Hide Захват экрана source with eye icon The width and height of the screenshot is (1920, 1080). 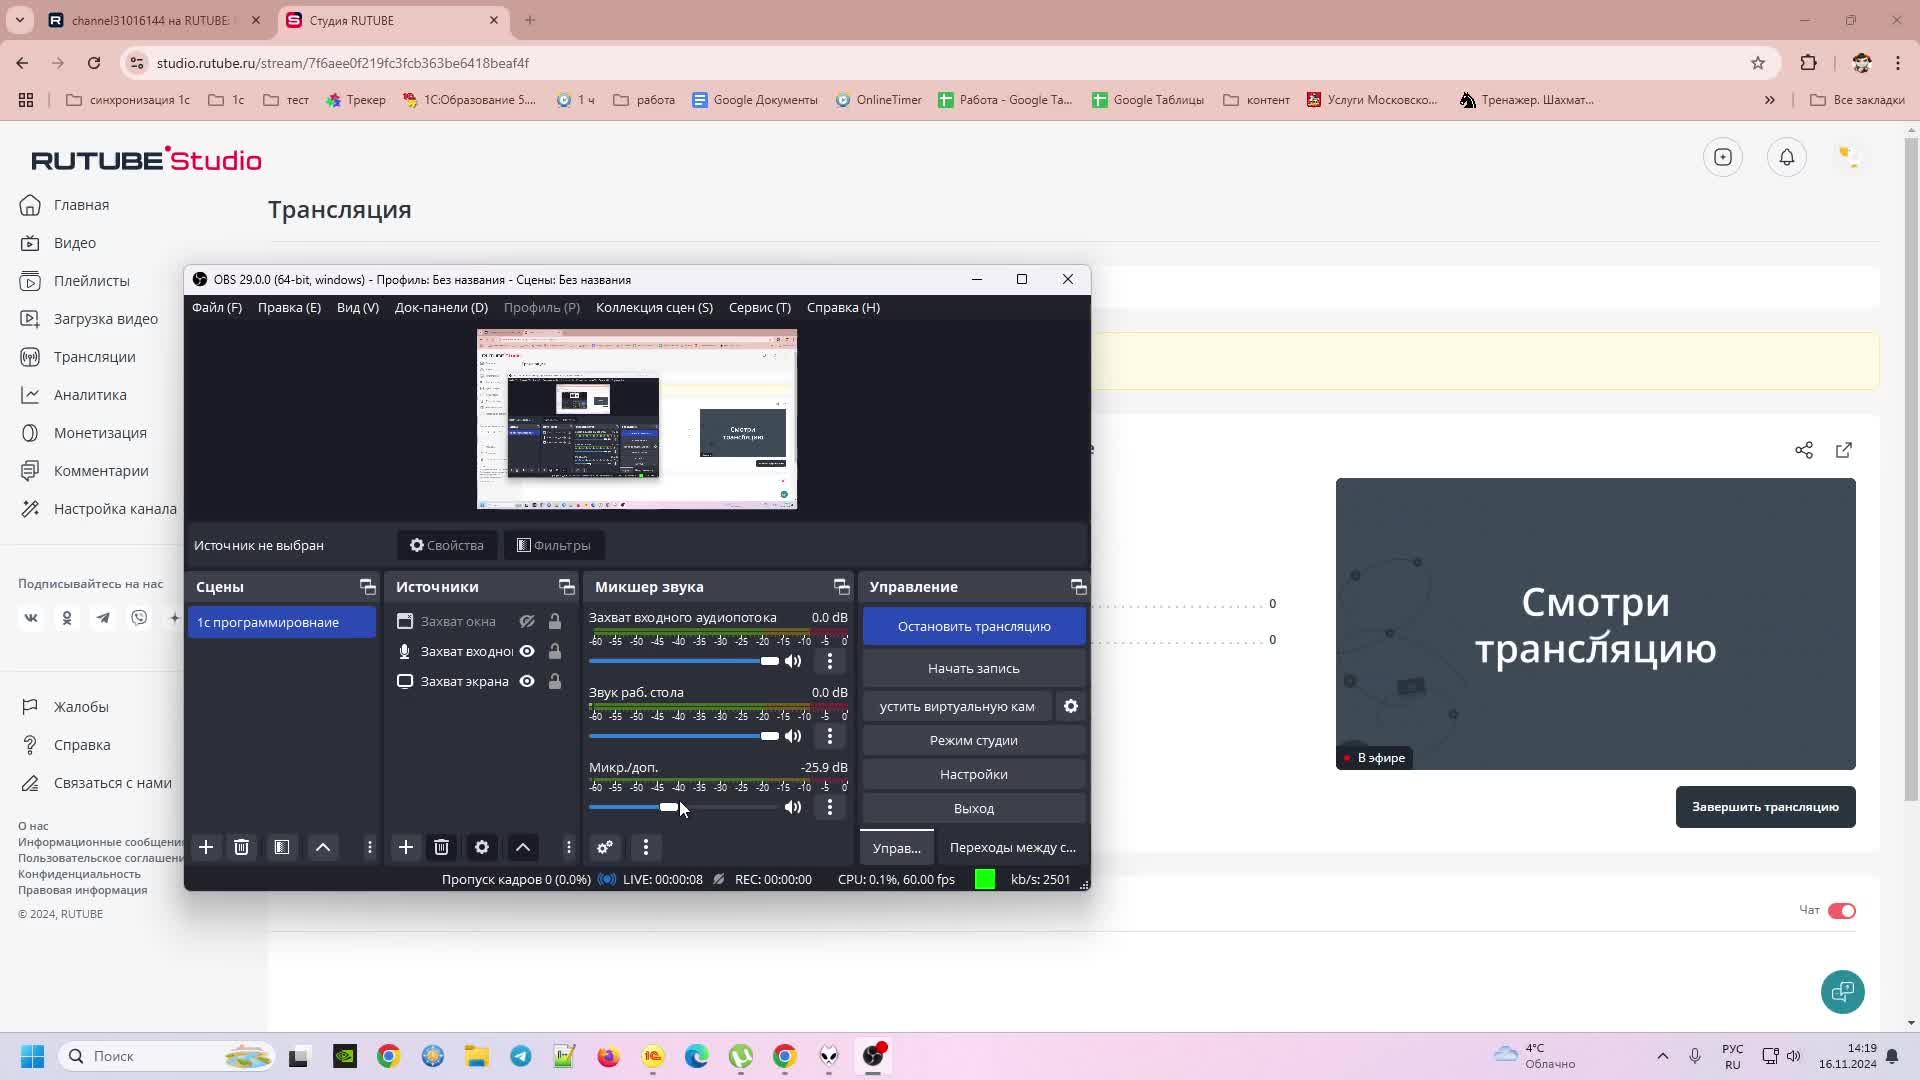coord(527,681)
